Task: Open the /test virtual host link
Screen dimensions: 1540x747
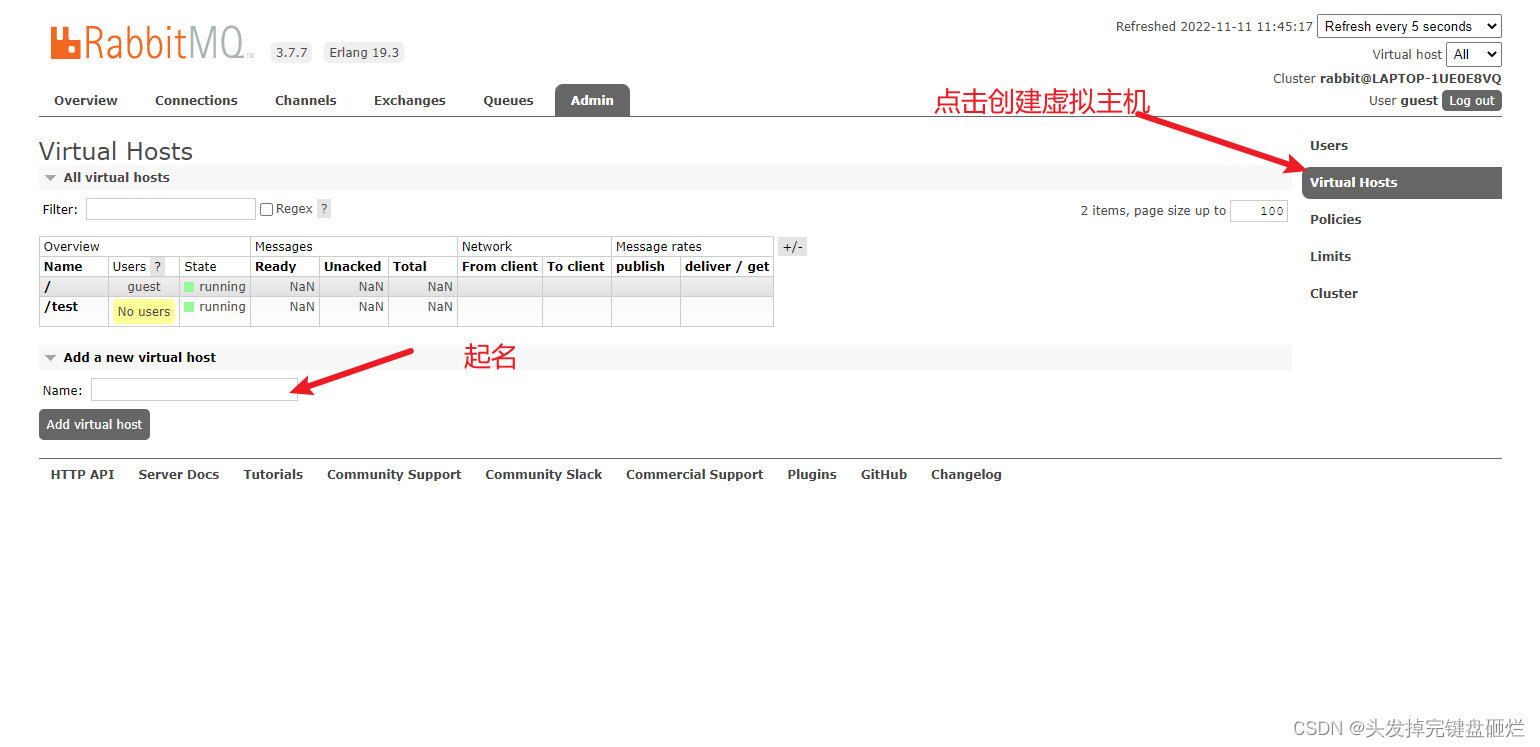Action: (61, 307)
